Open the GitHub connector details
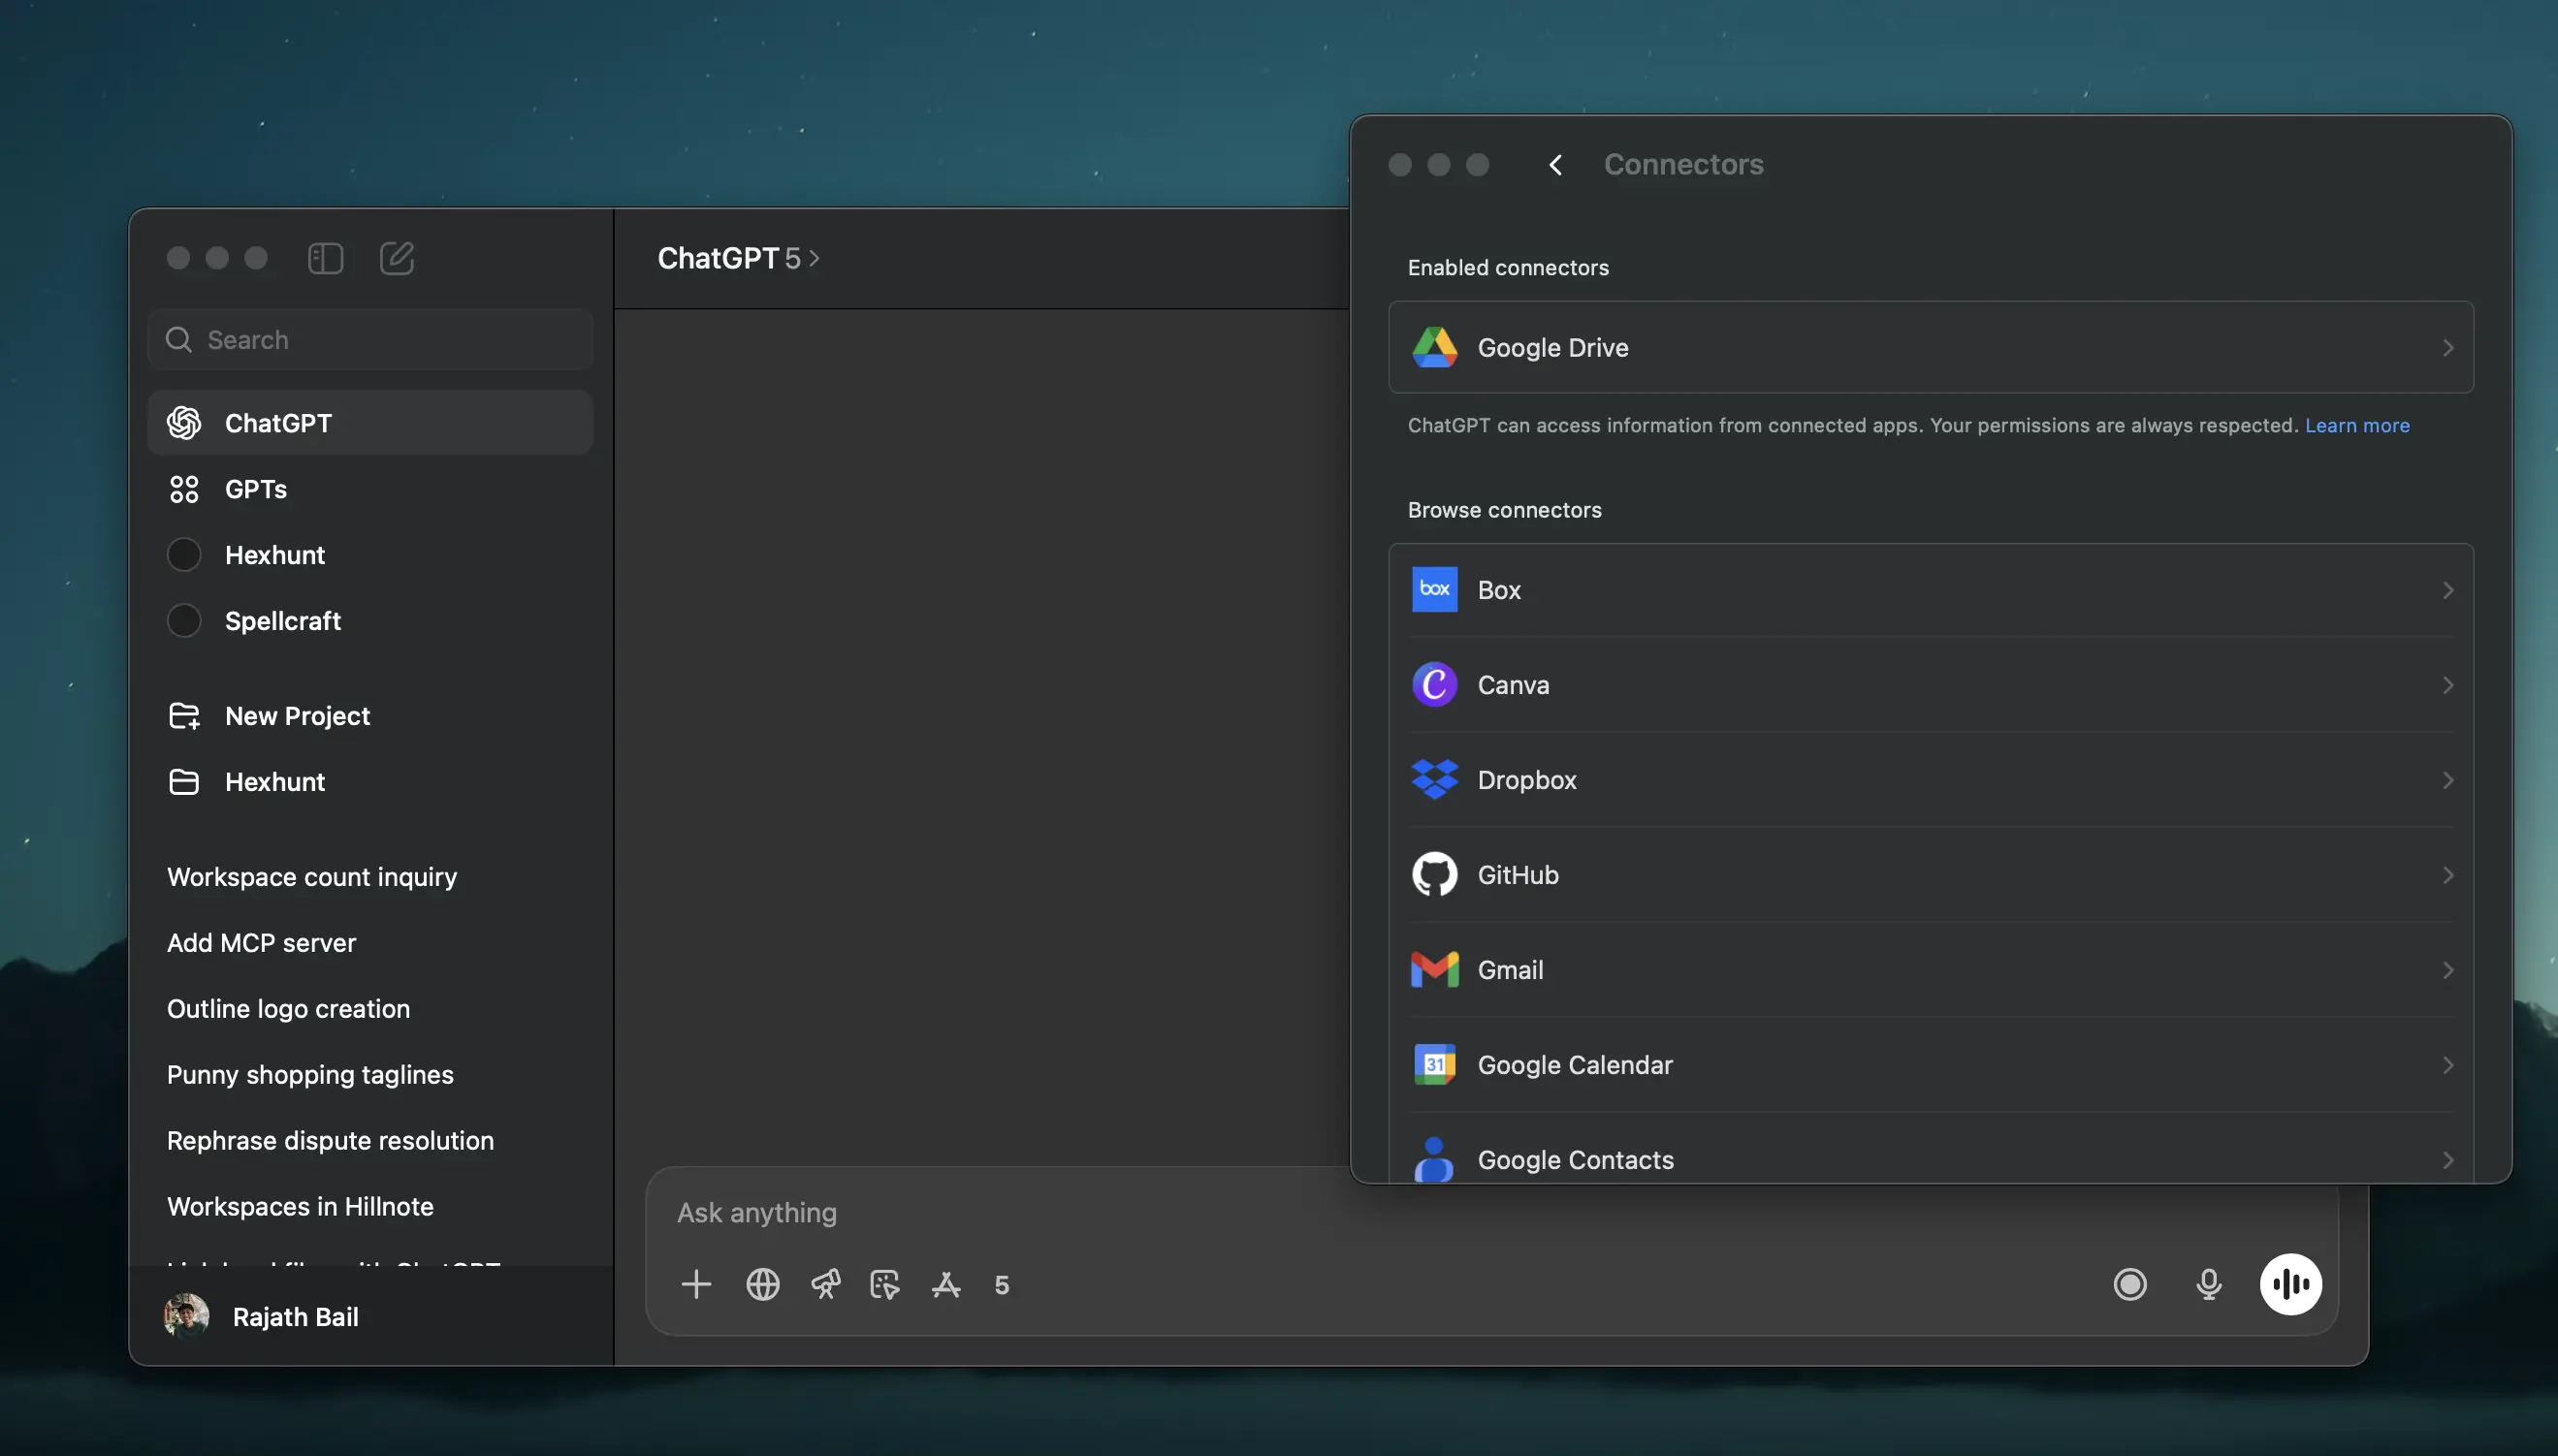The width and height of the screenshot is (2558, 1456). click(1930, 875)
